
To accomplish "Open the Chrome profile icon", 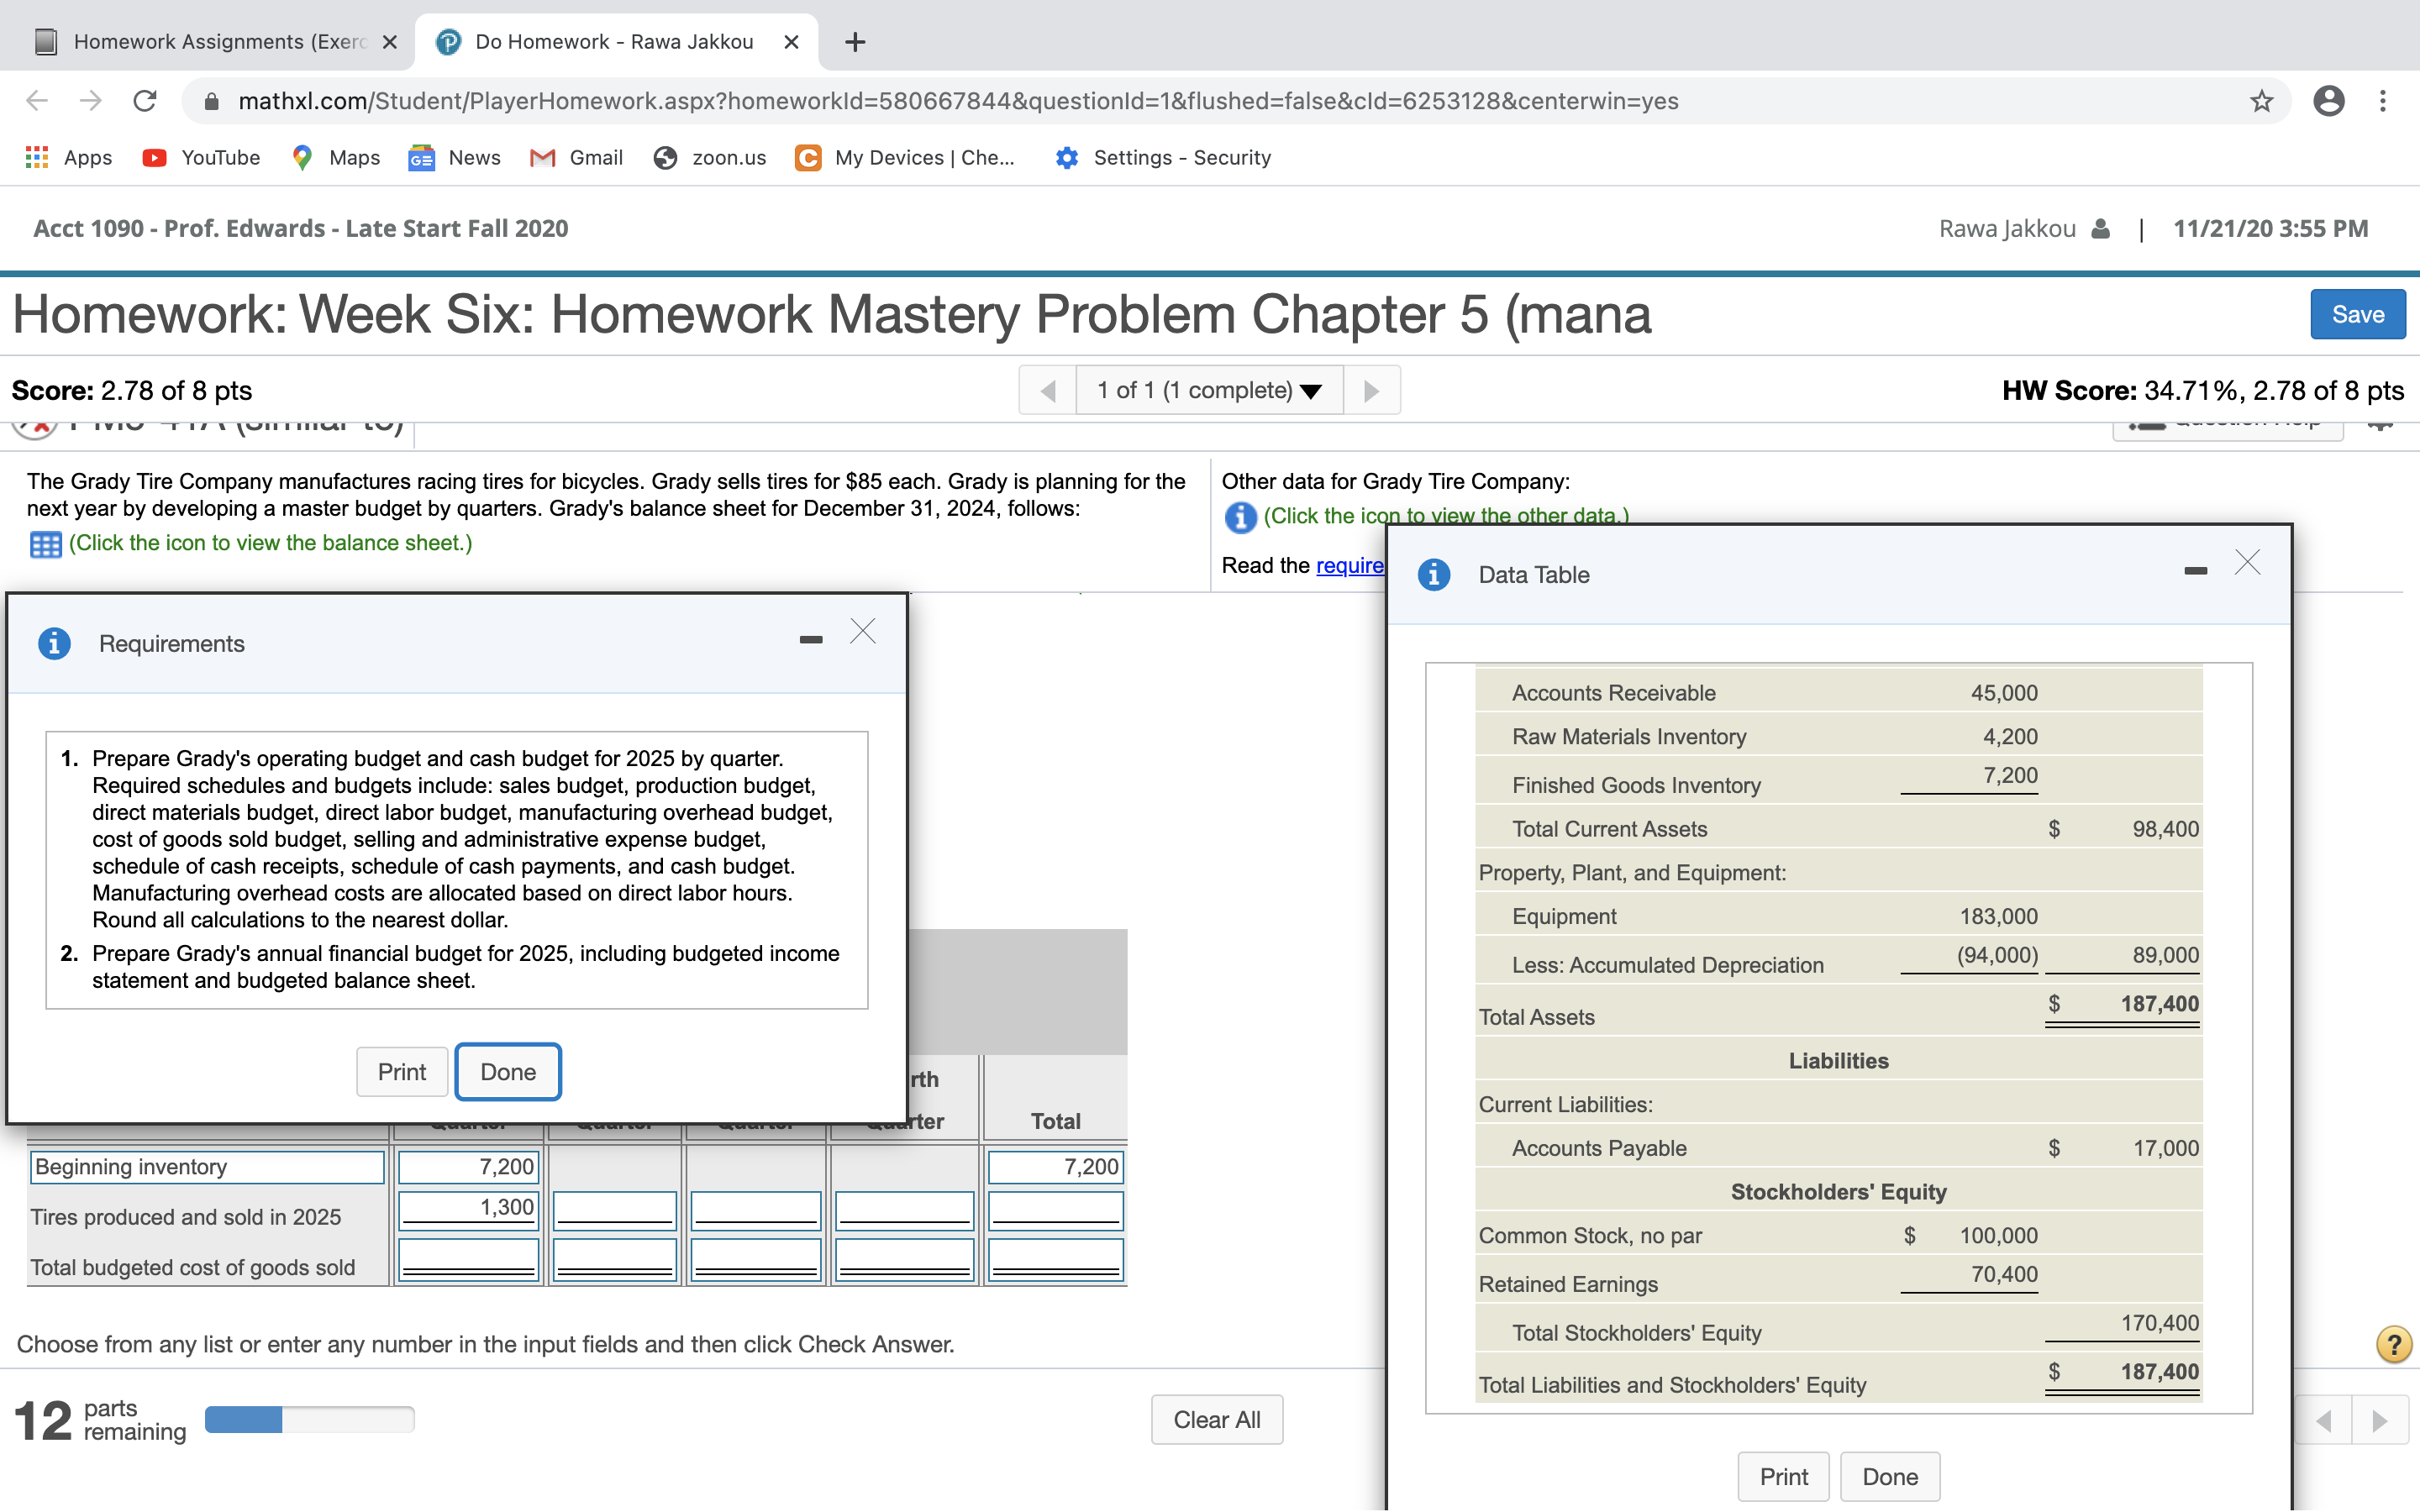I will click(2328, 100).
